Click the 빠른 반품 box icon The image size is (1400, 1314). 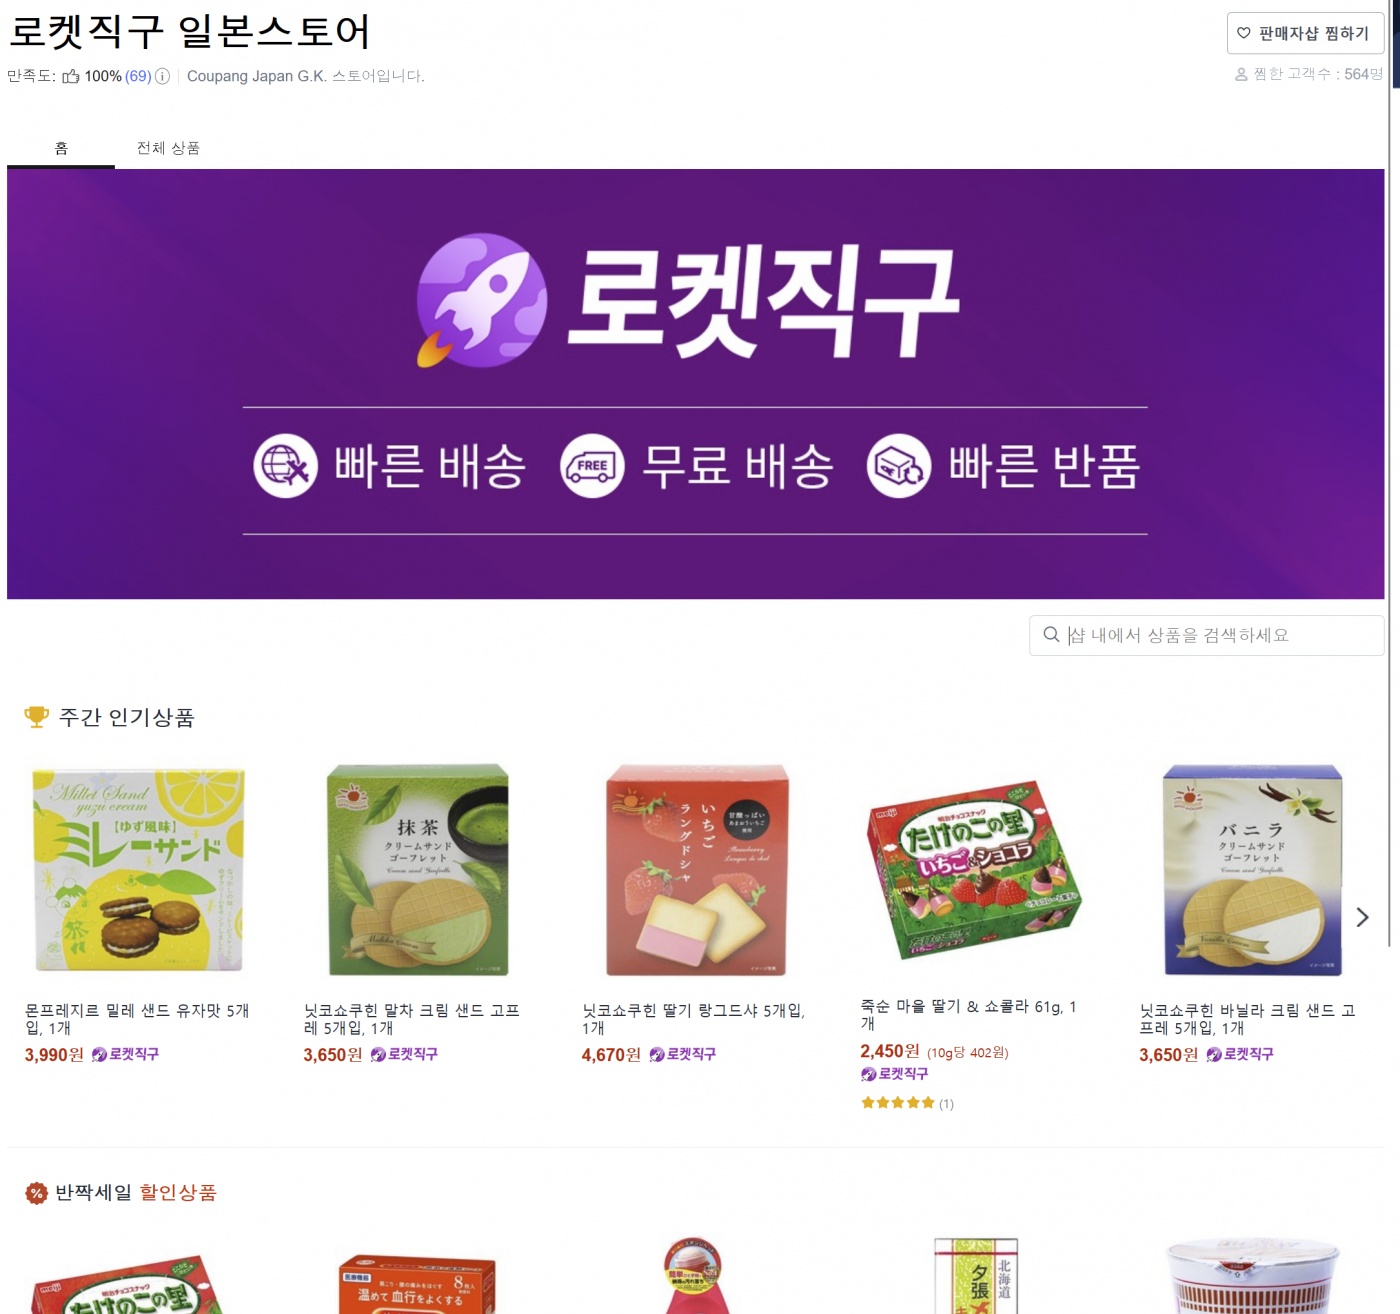click(x=899, y=465)
